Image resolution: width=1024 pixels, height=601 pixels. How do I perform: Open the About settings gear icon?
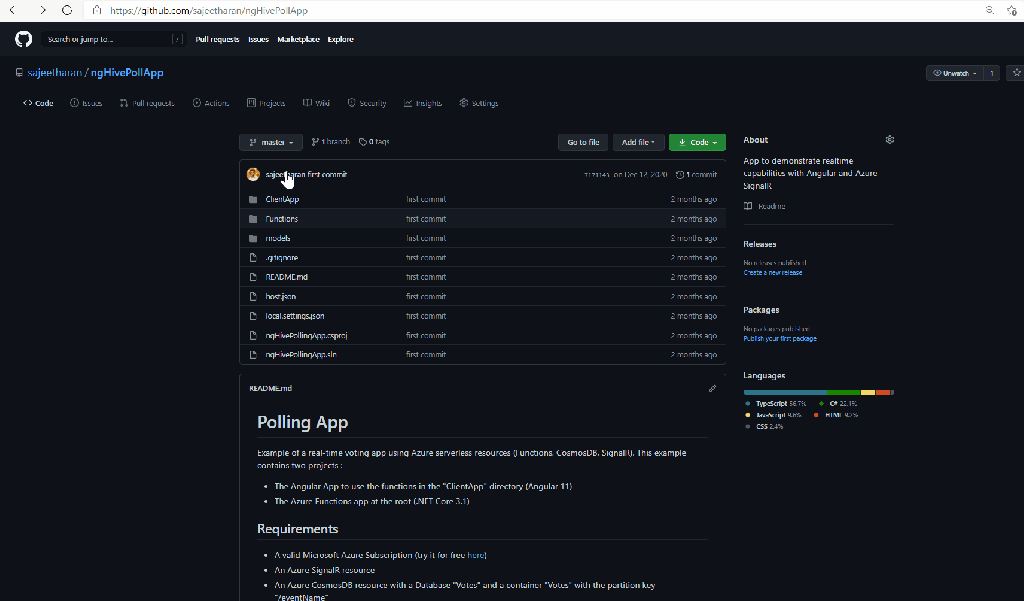(x=889, y=140)
